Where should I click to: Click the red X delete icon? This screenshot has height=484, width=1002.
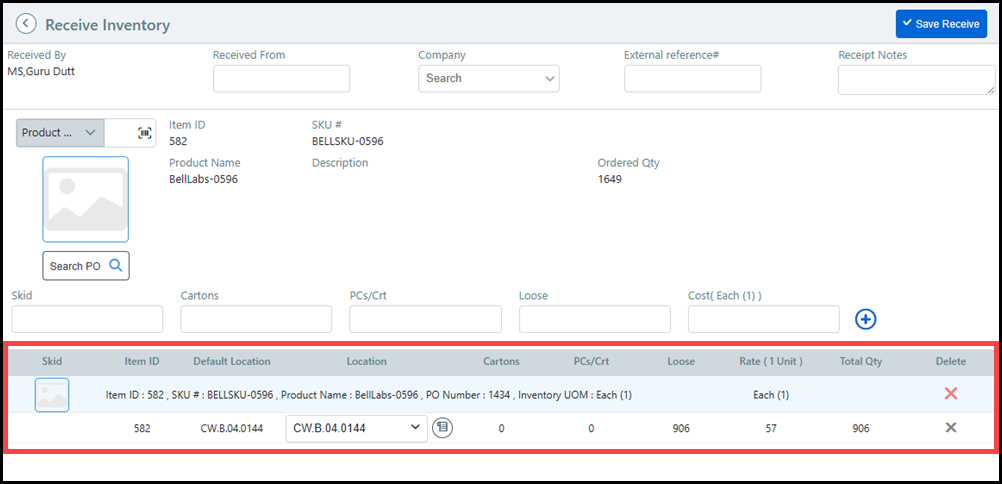(x=950, y=394)
